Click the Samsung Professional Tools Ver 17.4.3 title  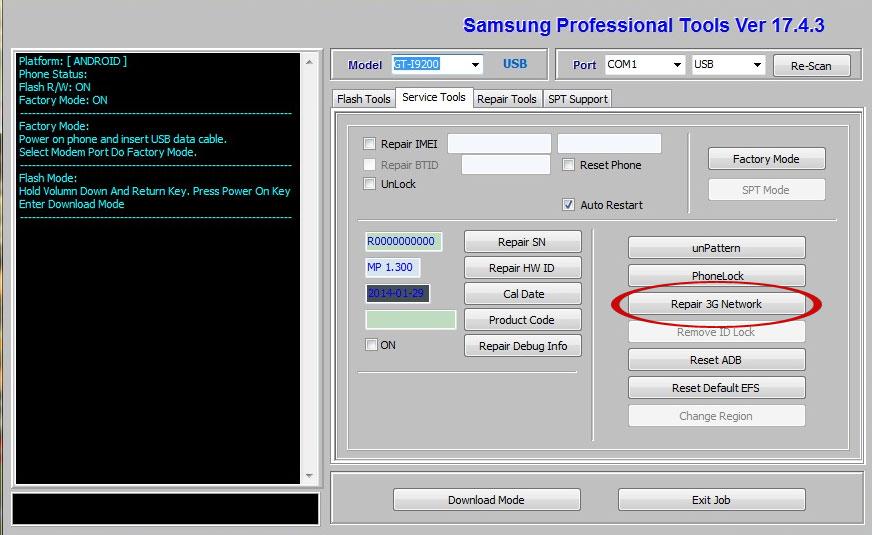643,26
